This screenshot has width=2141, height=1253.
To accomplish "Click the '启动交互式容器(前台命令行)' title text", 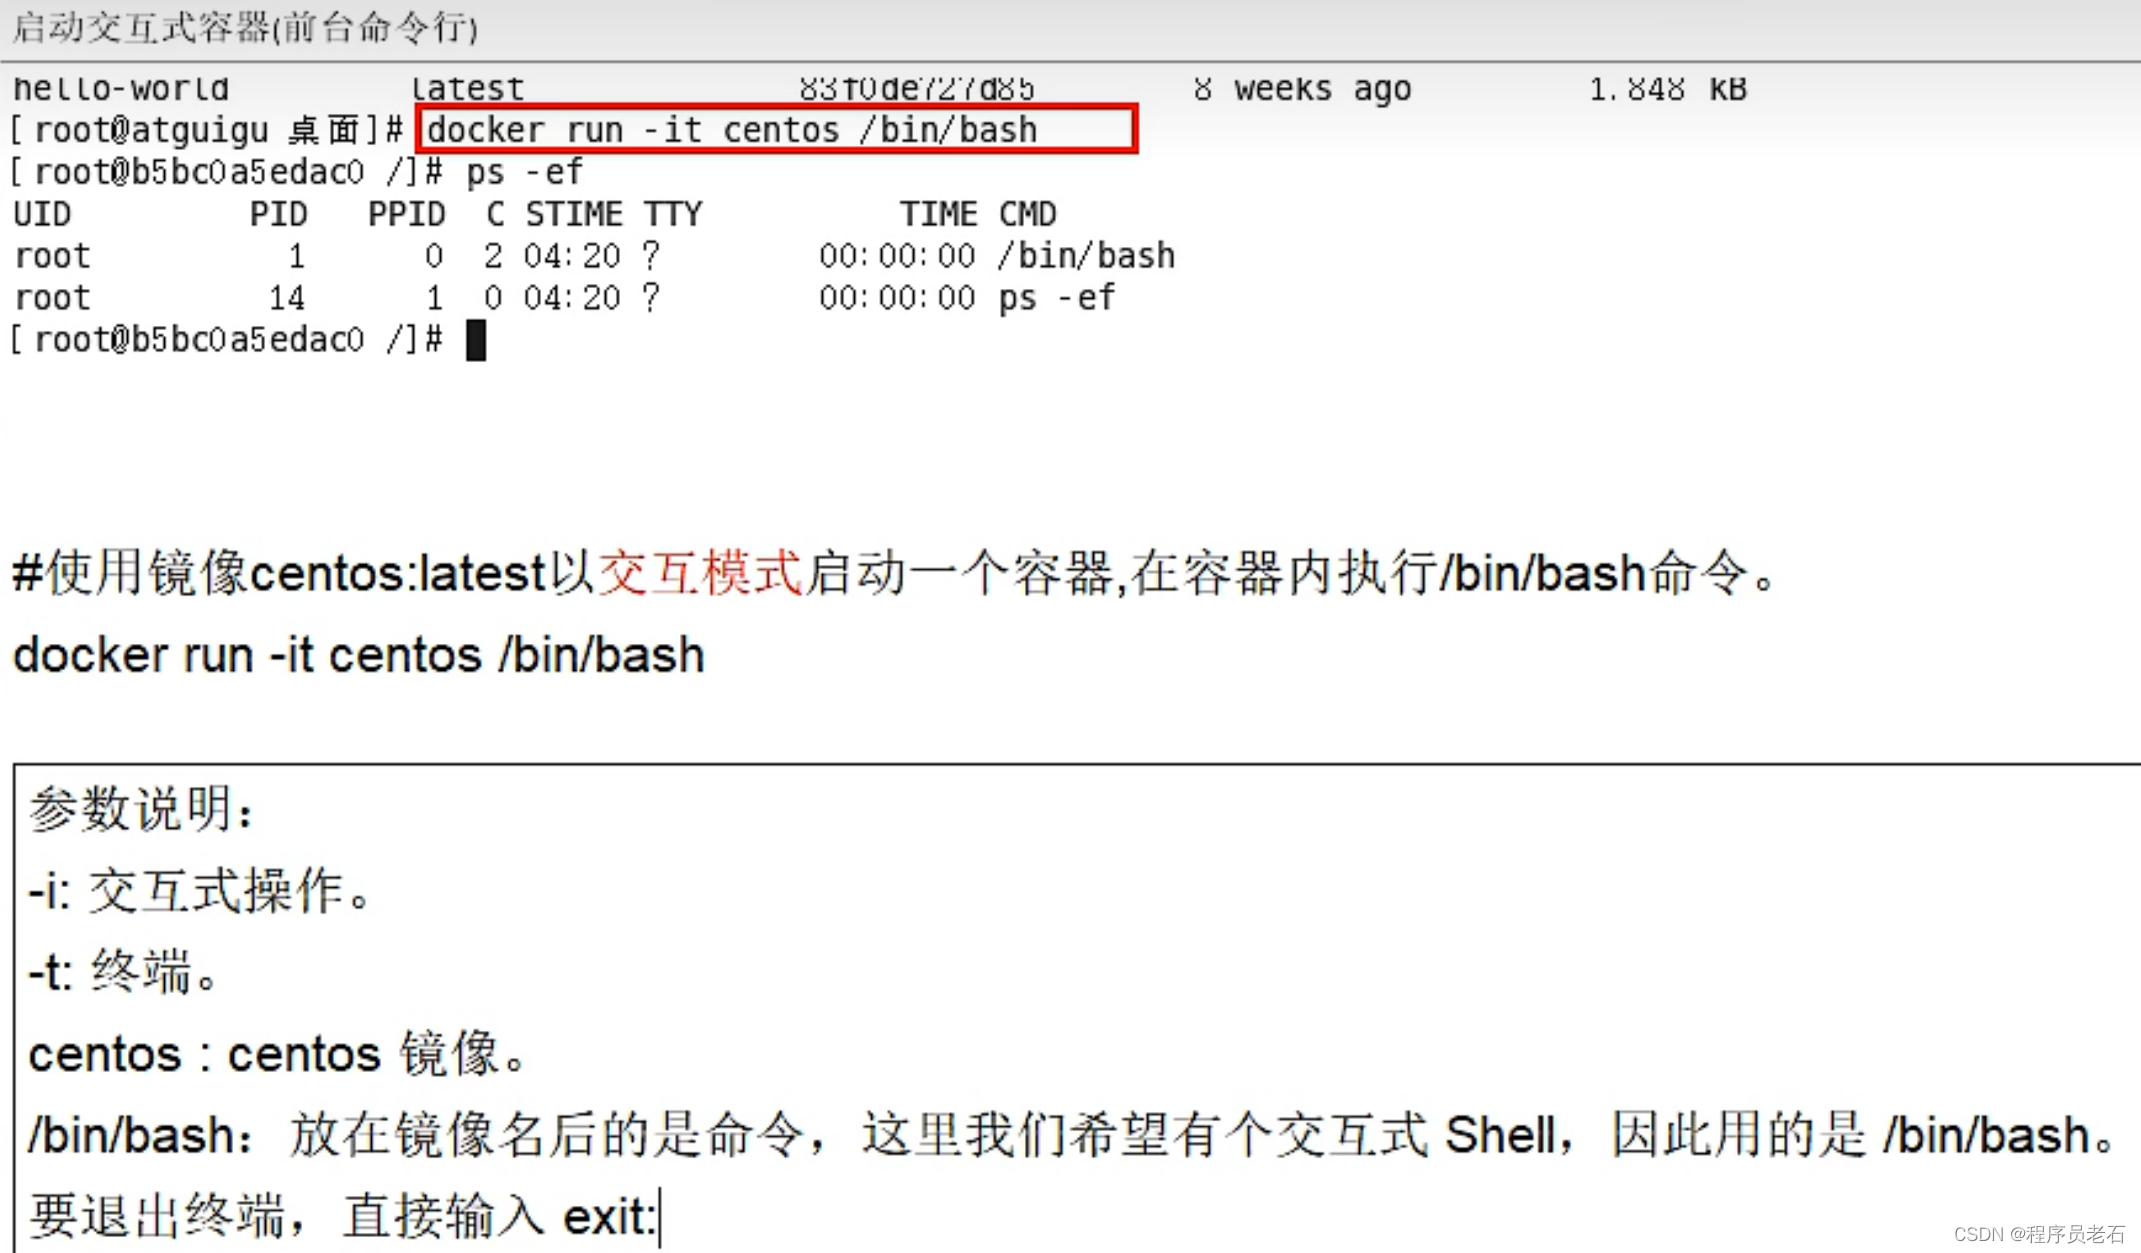I will tap(245, 28).
